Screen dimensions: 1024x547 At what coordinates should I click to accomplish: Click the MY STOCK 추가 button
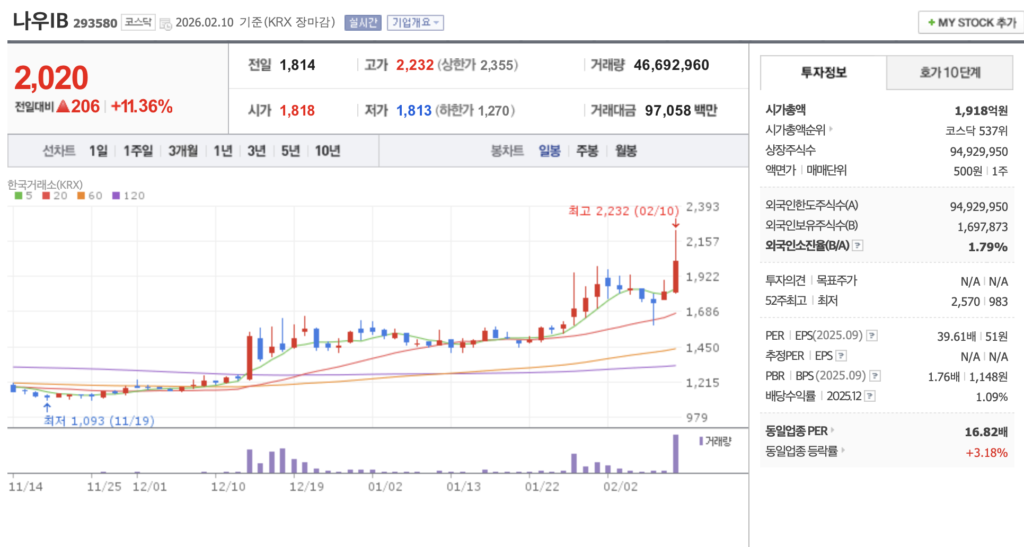[x=969, y=22]
